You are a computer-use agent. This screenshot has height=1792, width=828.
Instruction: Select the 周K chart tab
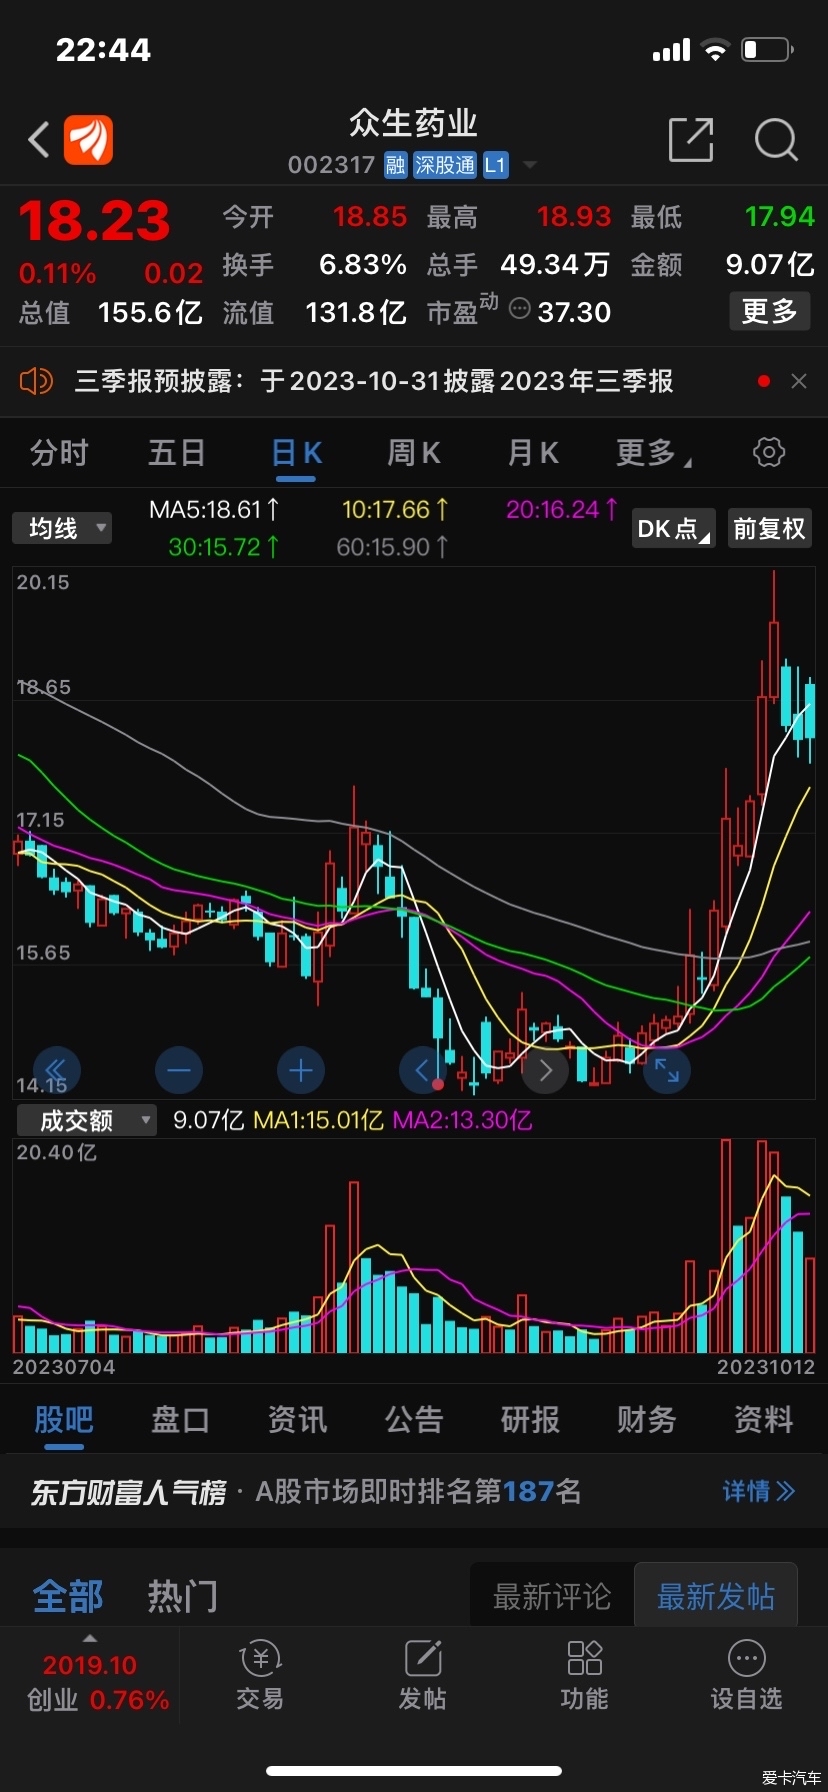point(414,453)
